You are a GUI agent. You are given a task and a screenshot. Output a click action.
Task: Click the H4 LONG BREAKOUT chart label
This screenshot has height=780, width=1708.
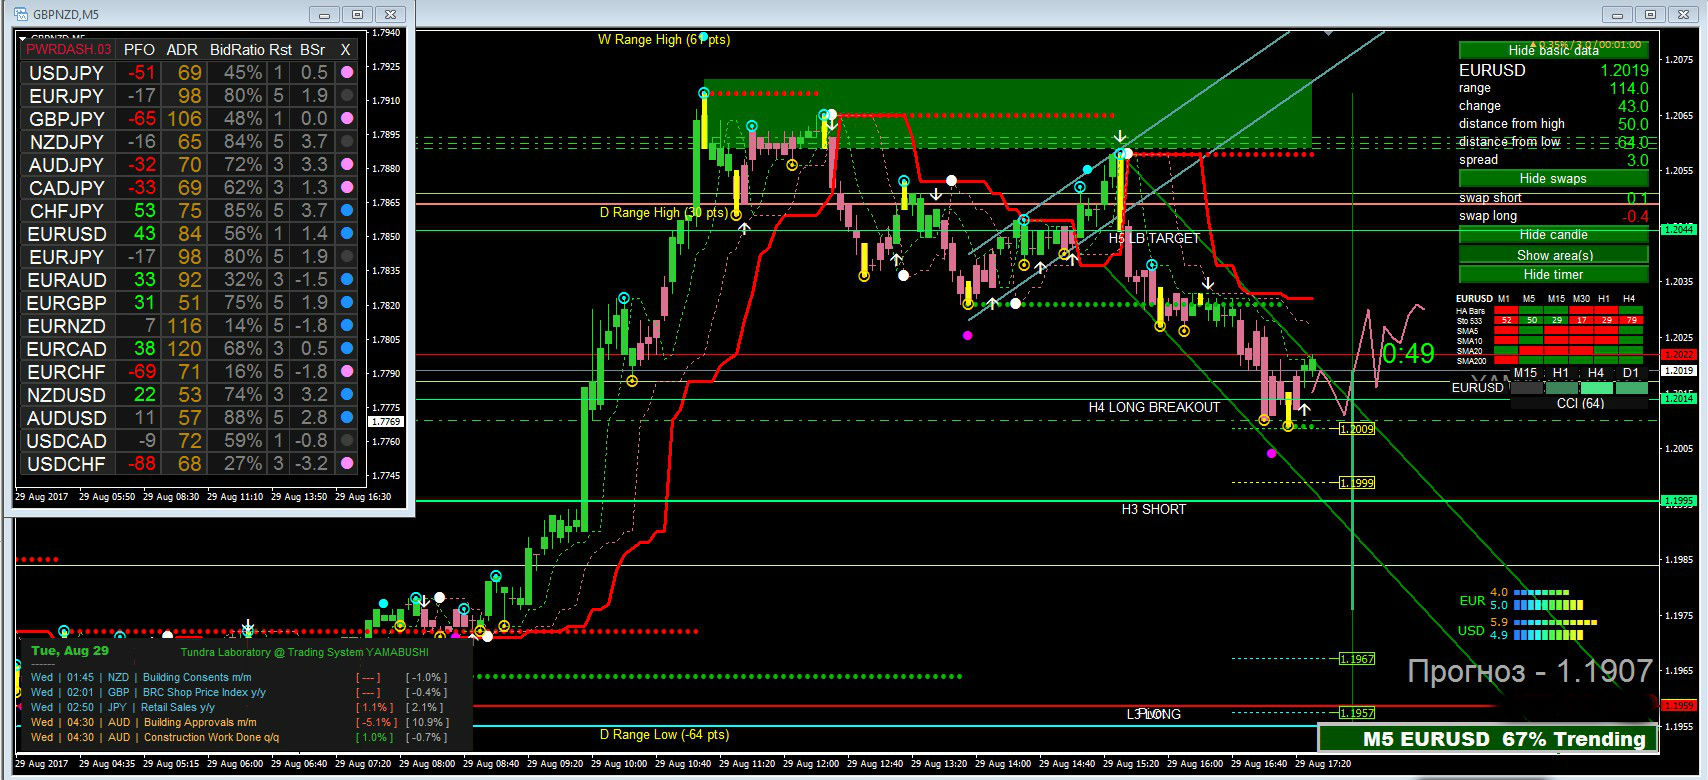pos(1154,407)
